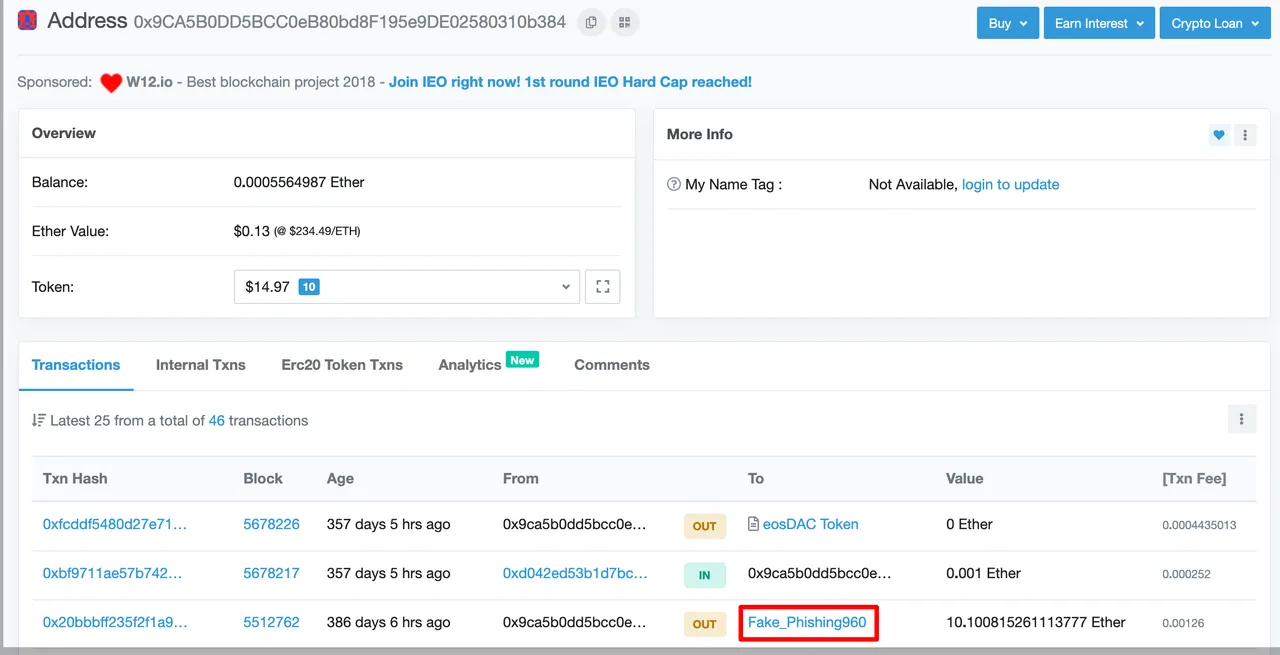Click the W12.io sponsor name

151,82
